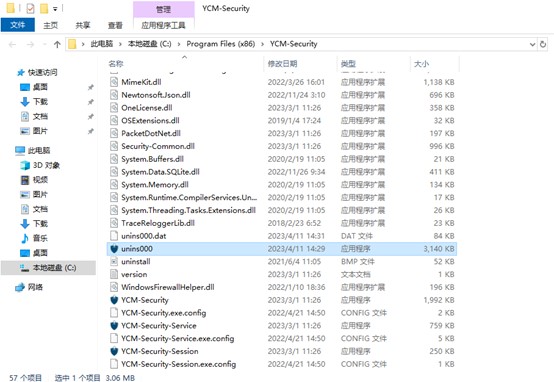Screen dimensions: 554x382
Task: Click the 视频 film icon in sidebar
Action: [25, 180]
